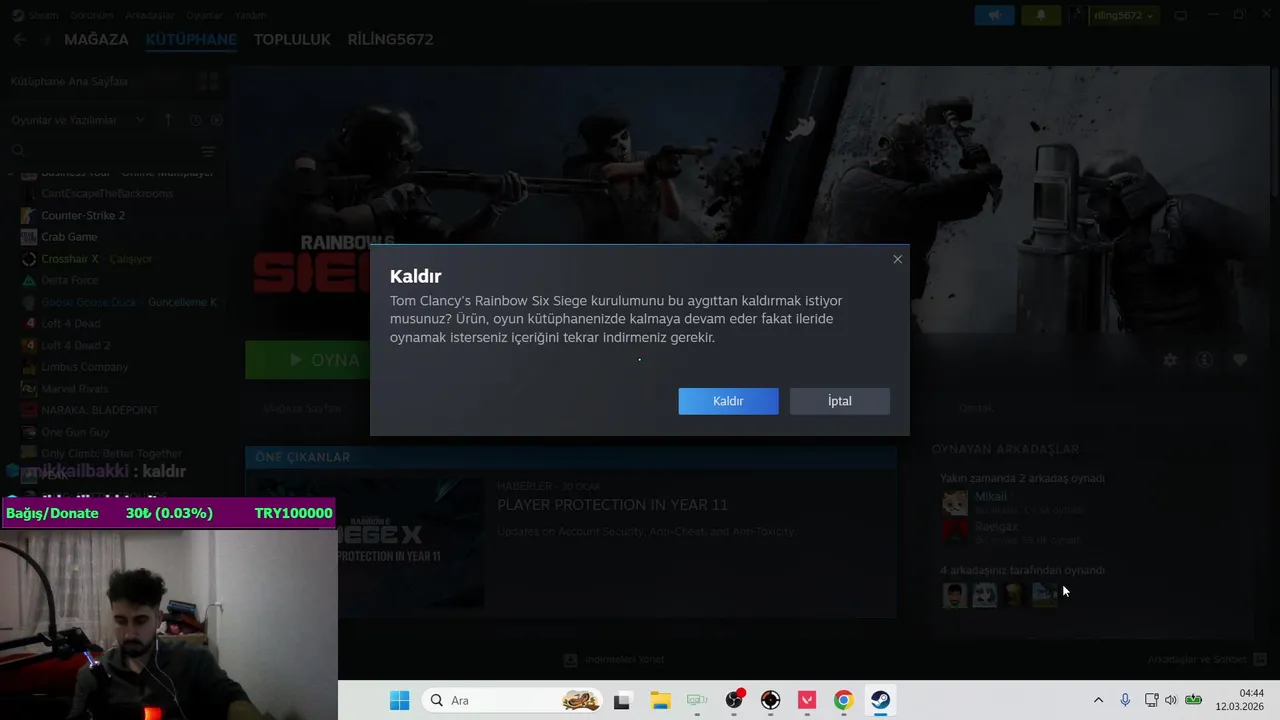Open İndirmeleri Yönet at the bottom bar
The image size is (1280, 720).
pos(614,660)
